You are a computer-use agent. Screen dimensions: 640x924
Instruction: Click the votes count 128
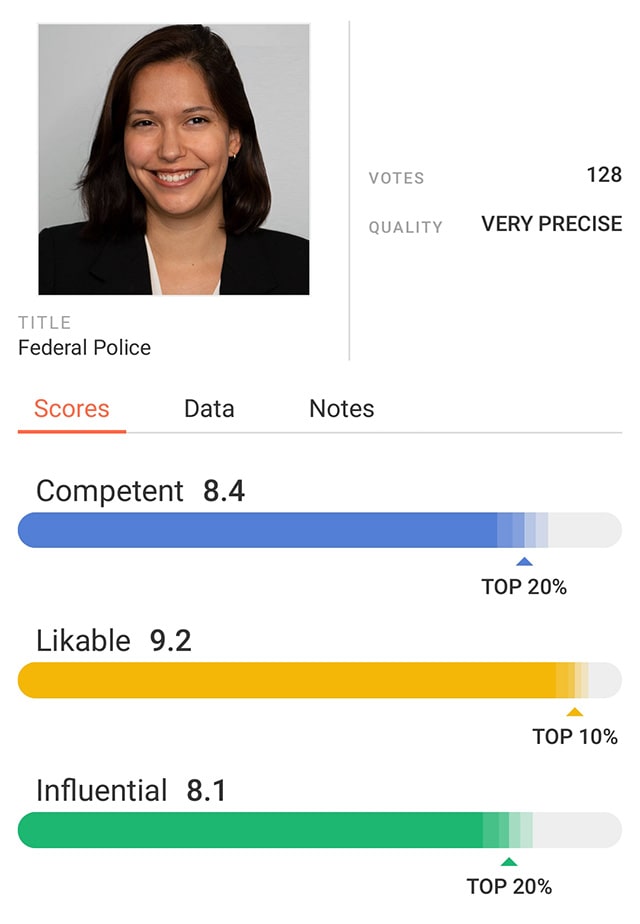click(x=604, y=175)
